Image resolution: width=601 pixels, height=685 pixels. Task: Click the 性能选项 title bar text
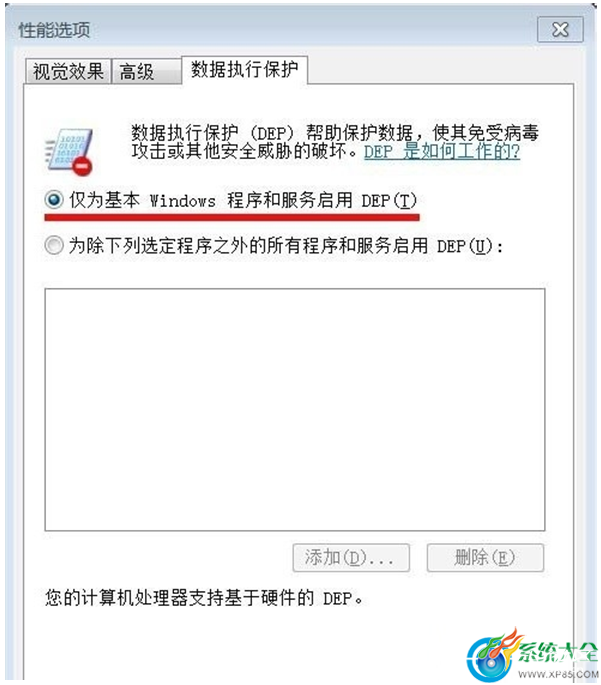click(x=54, y=30)
